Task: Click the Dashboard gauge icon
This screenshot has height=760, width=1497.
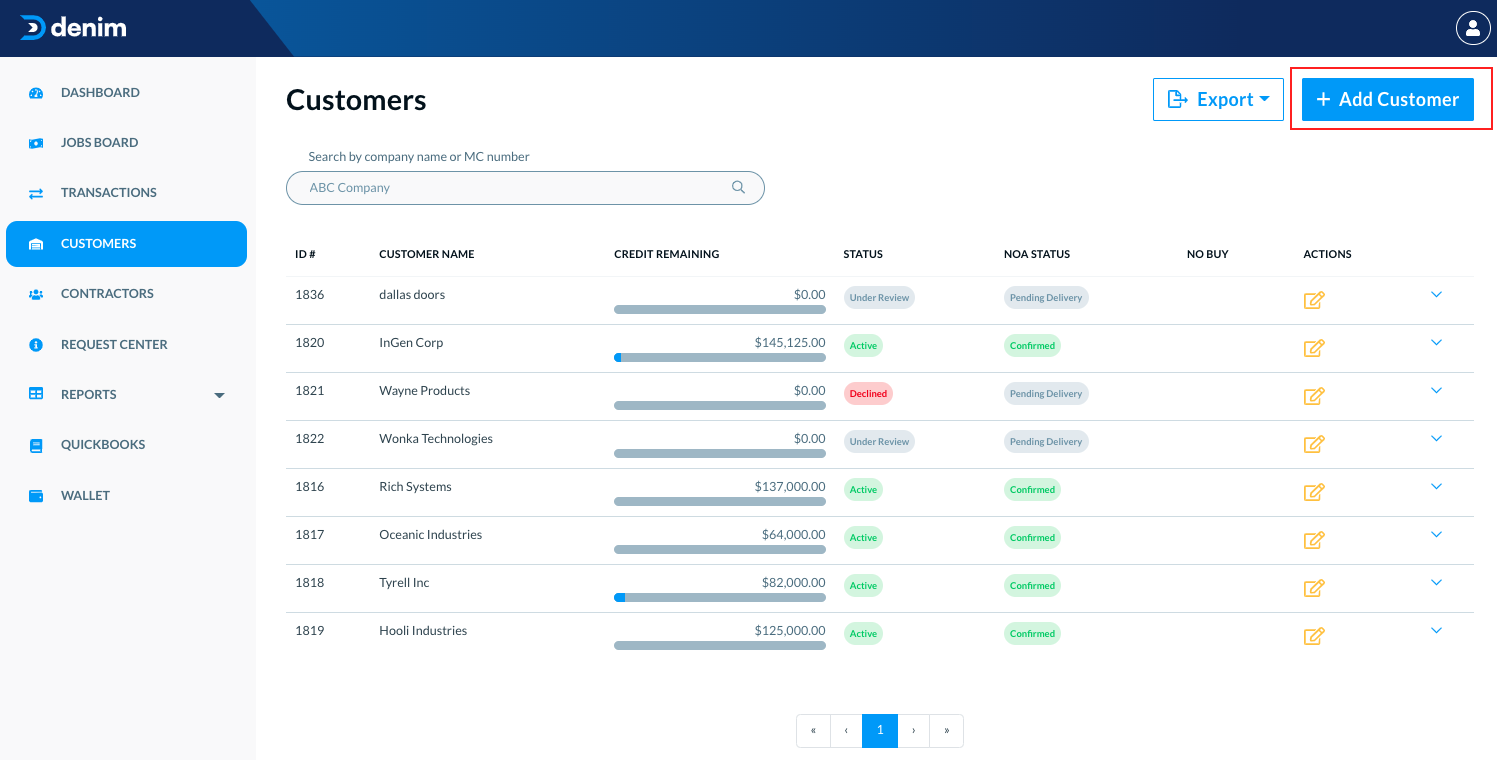Action: click(36, 93)
